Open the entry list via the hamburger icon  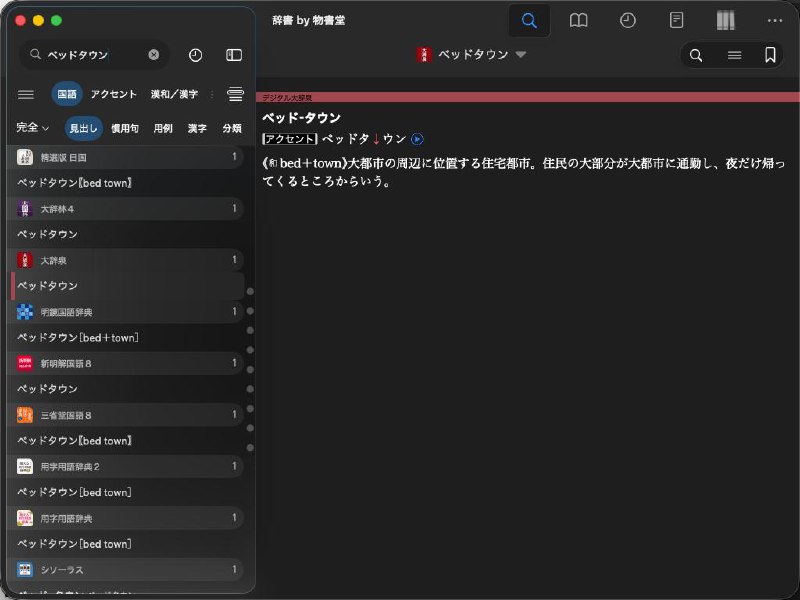coord(737,56)
